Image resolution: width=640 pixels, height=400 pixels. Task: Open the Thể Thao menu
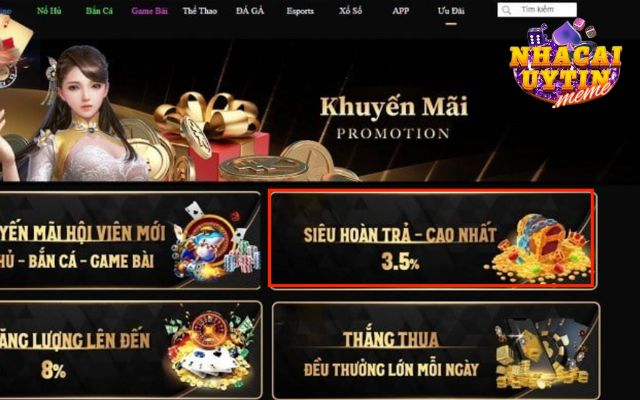tap(200, 11)
